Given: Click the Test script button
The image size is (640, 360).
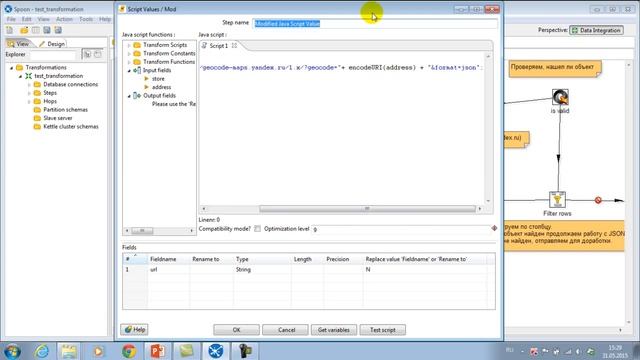Looking at the screenshot, I should (x=382, y=330).
